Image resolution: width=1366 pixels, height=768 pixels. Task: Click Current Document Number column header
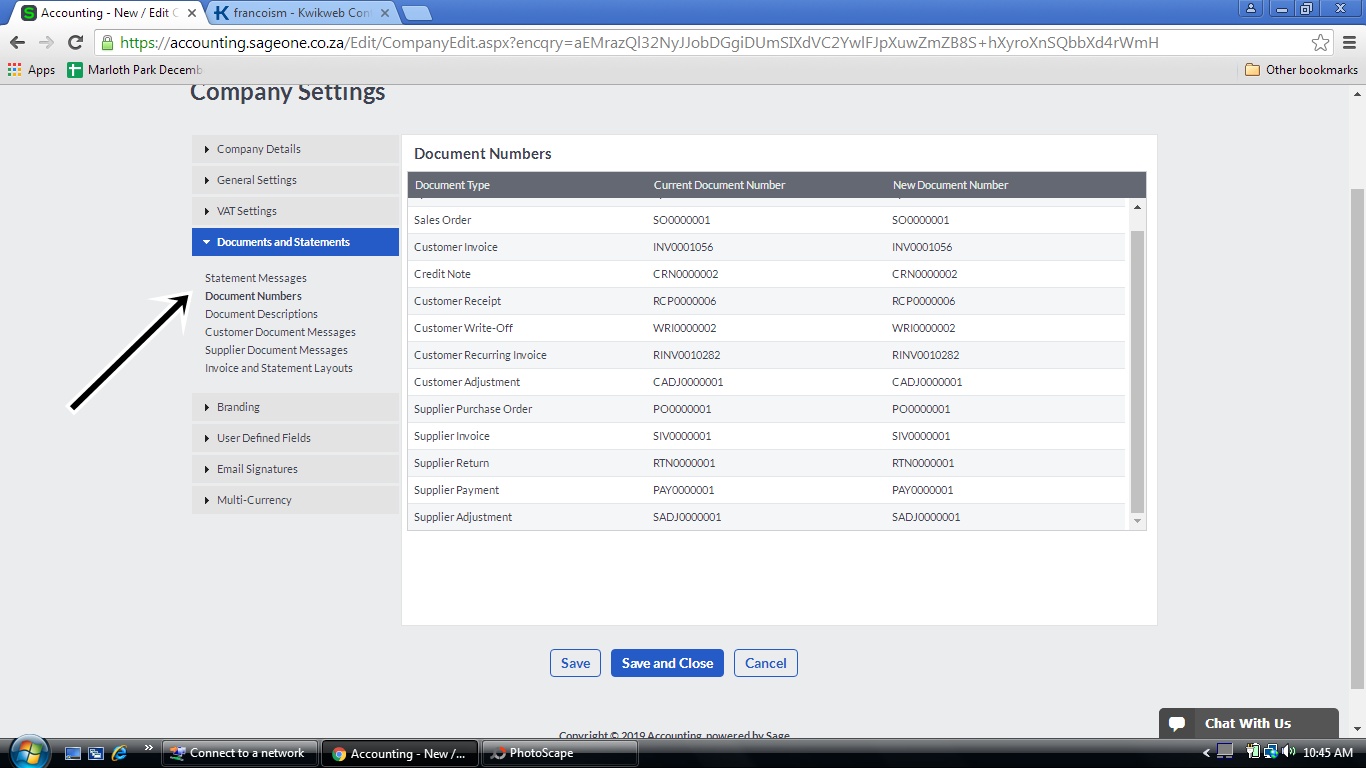click(719, 185)
